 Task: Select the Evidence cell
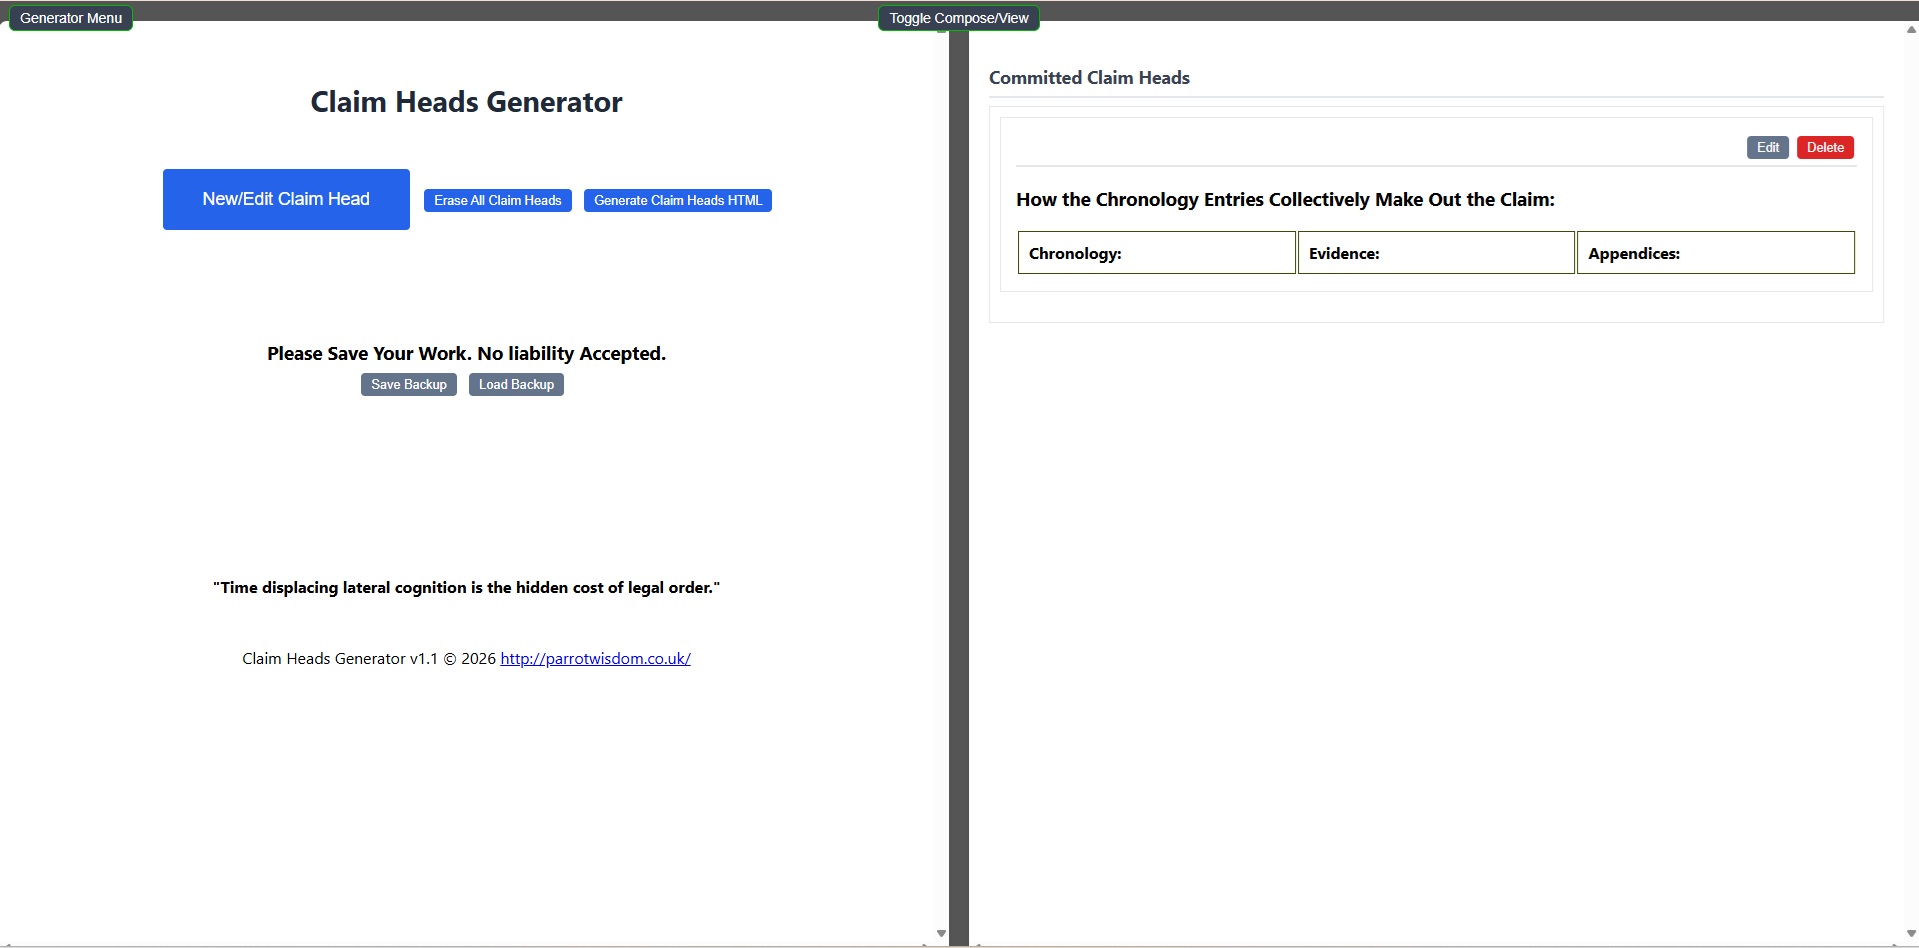[1435, 253]
